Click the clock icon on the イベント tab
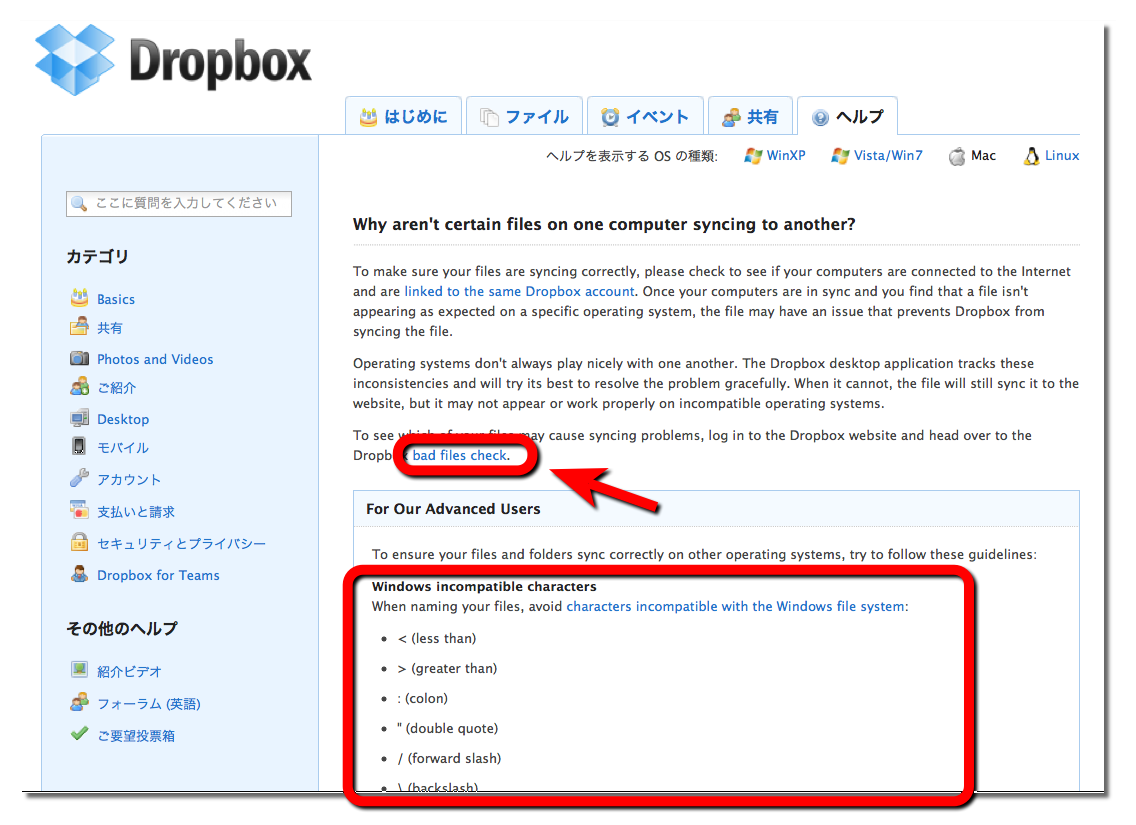1136x825 pixels. pyautogui.click(x=611, y=117)
